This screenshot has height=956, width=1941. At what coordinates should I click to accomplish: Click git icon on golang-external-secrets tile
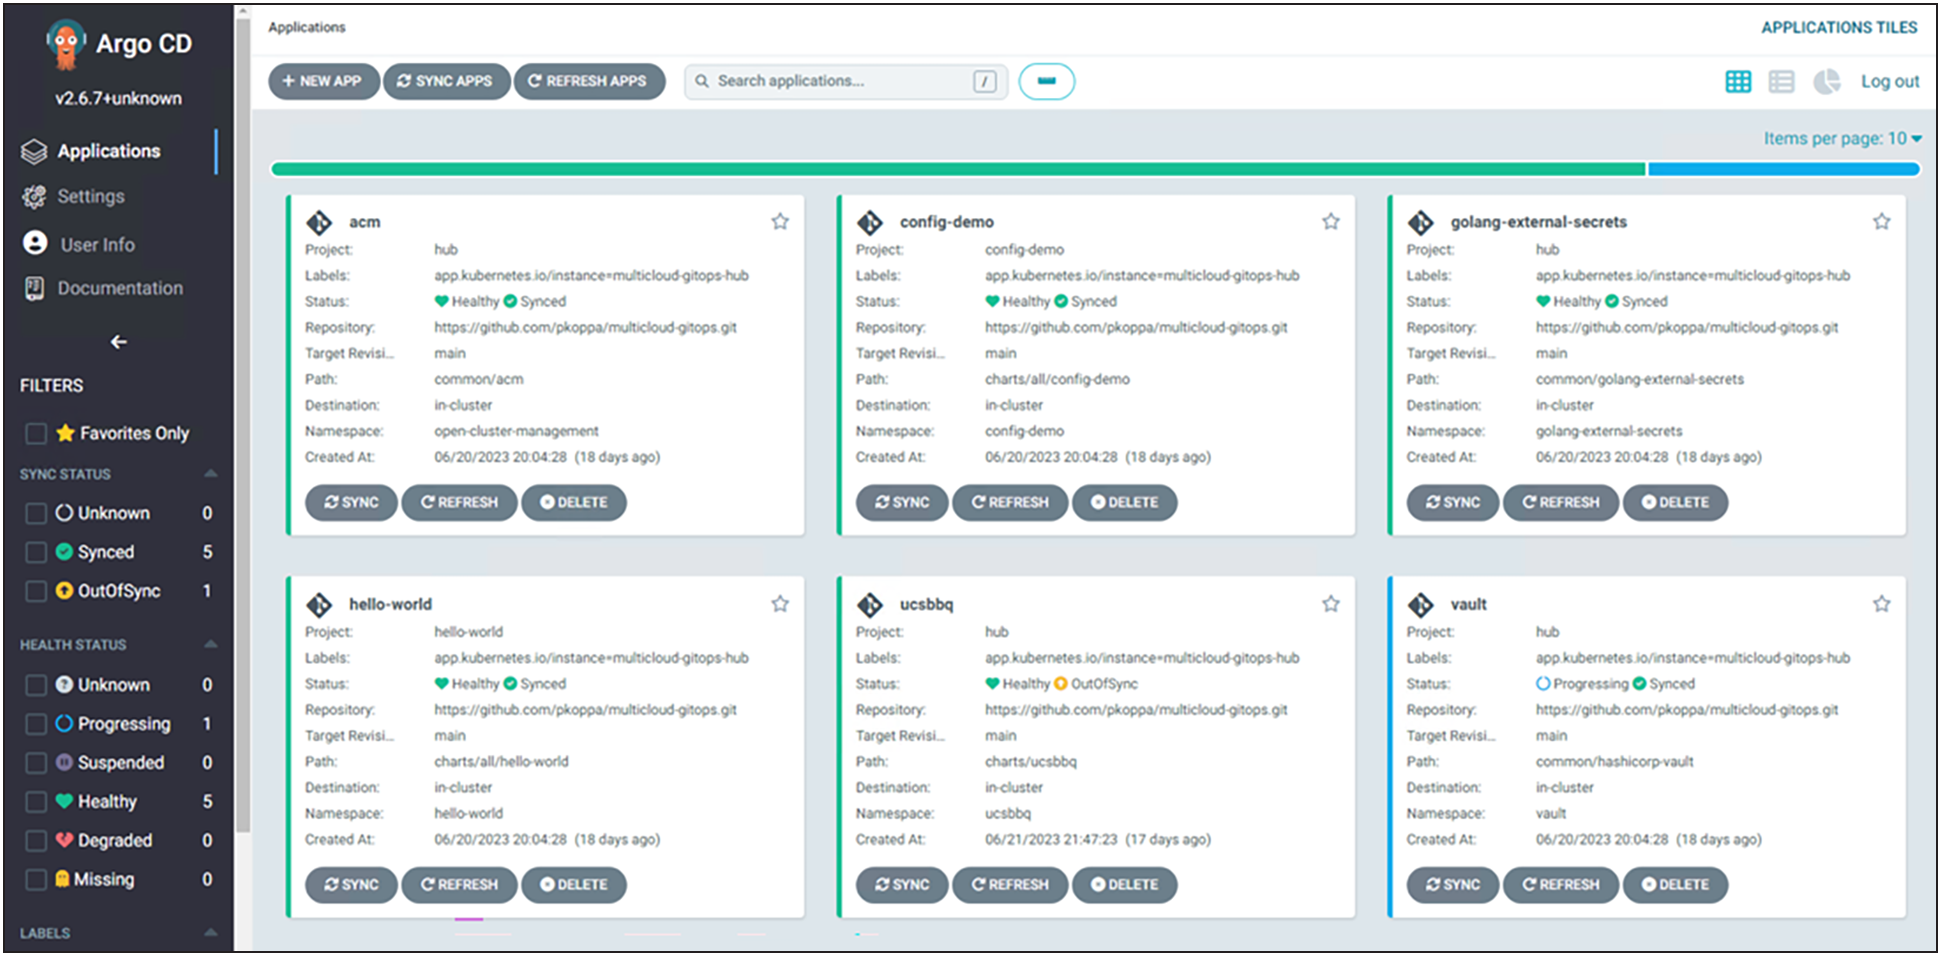[1421, 222]
